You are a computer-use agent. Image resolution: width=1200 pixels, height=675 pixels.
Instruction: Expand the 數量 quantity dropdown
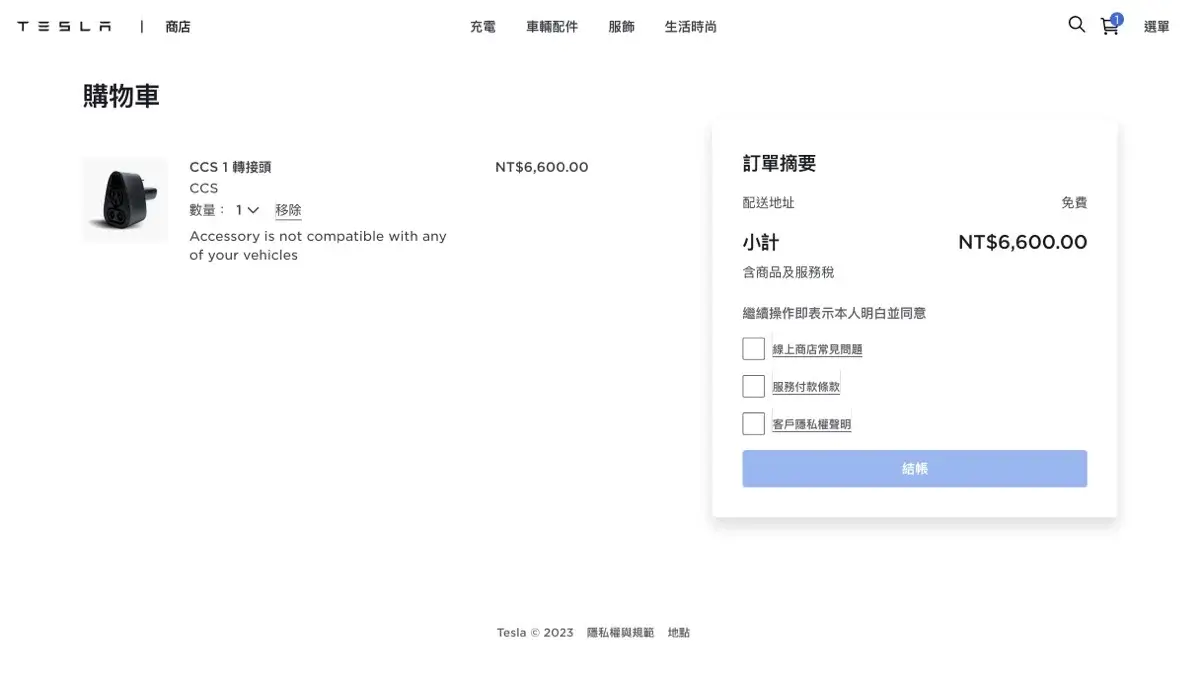point(247,210)
